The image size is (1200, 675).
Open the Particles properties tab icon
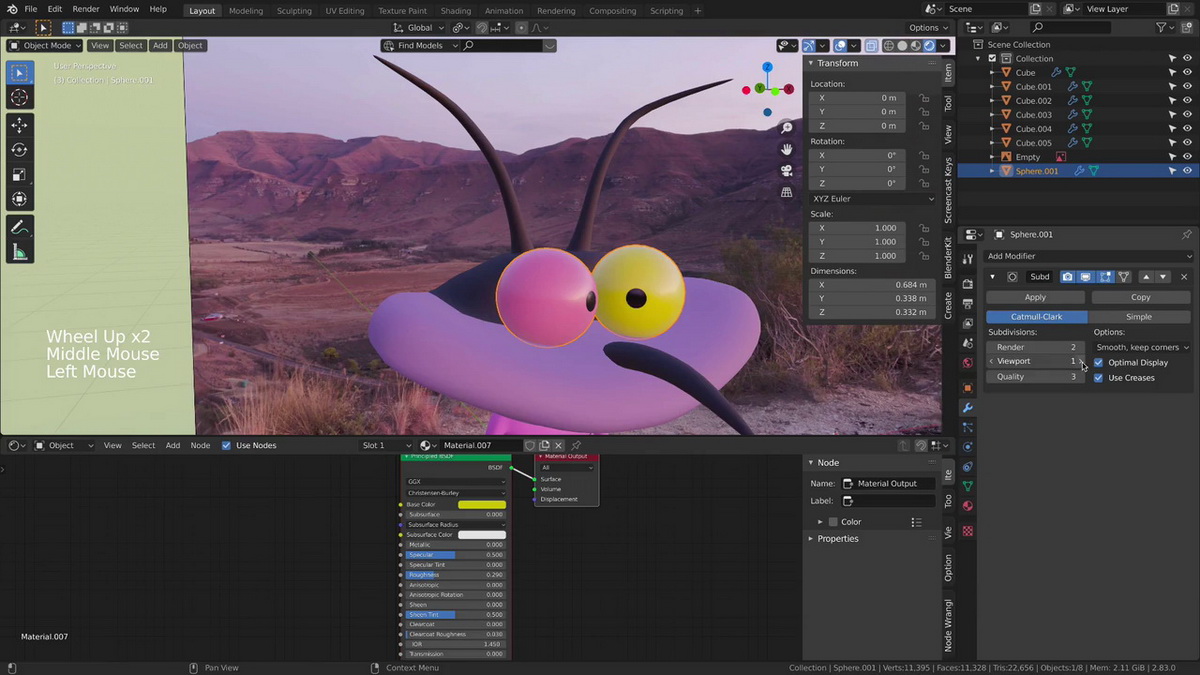tap(968, 427)
